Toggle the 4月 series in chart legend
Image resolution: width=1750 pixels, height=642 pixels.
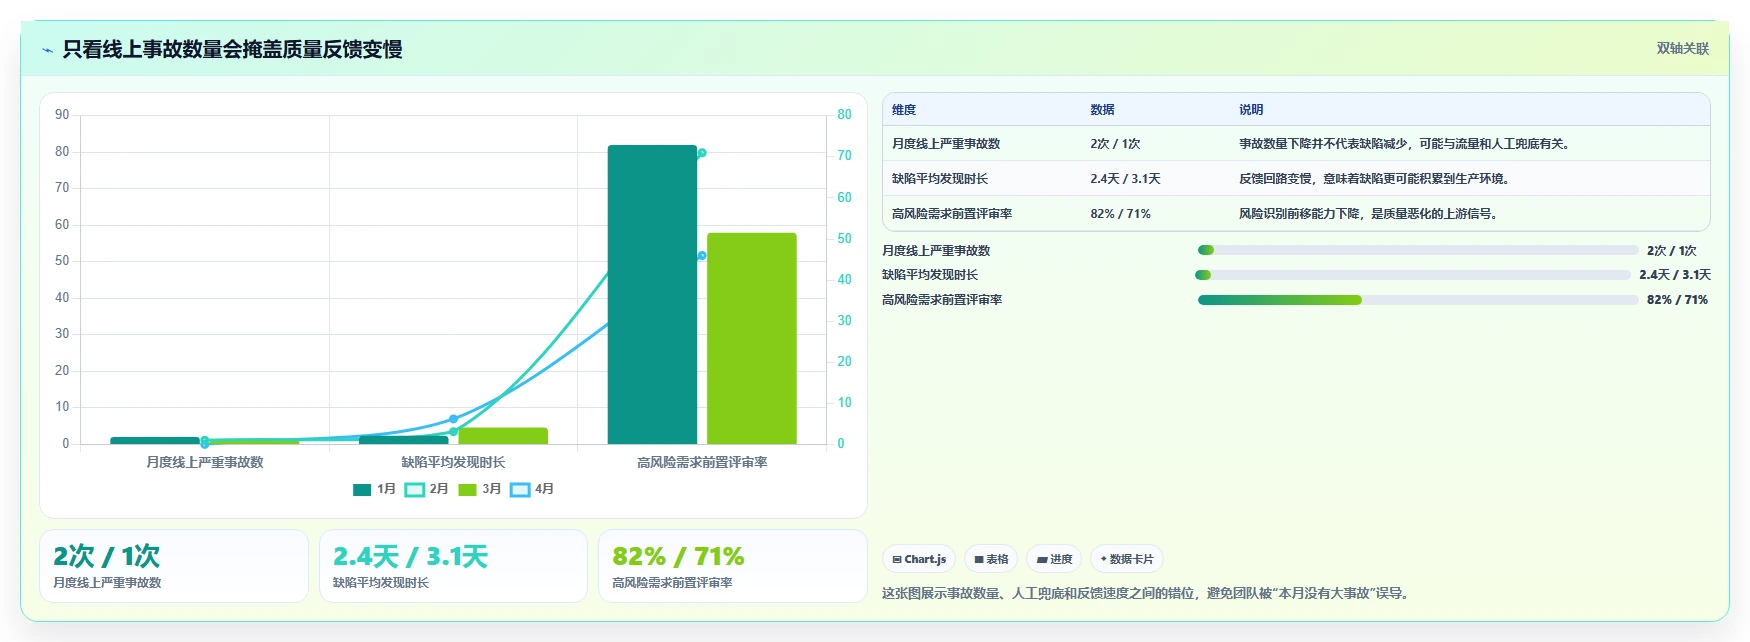(x=532, y=489)
